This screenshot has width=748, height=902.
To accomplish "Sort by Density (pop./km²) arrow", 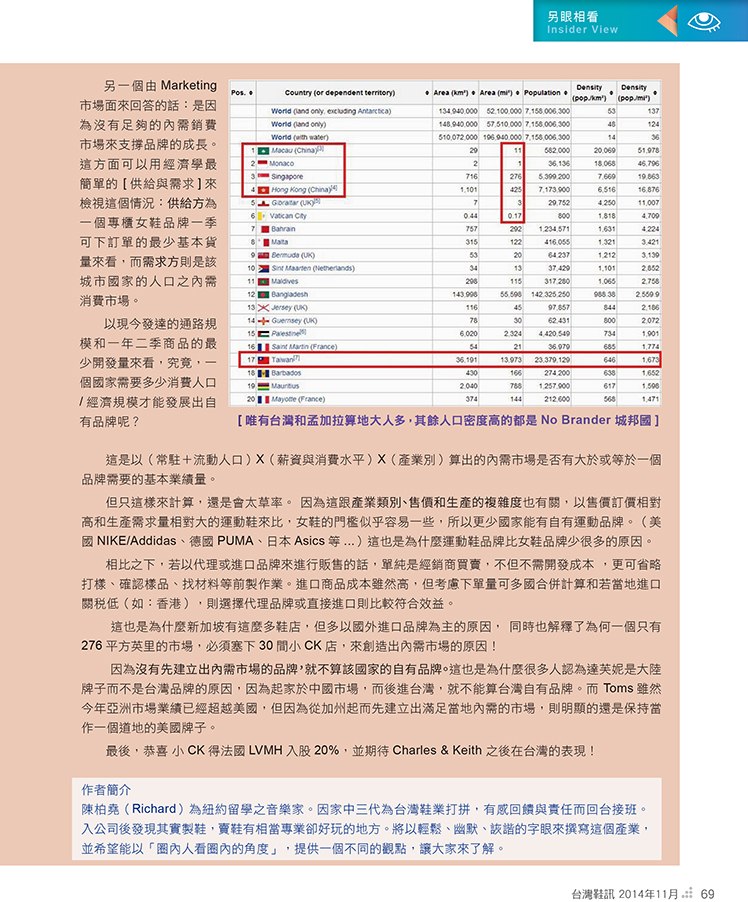I will (x=611, y=93).
